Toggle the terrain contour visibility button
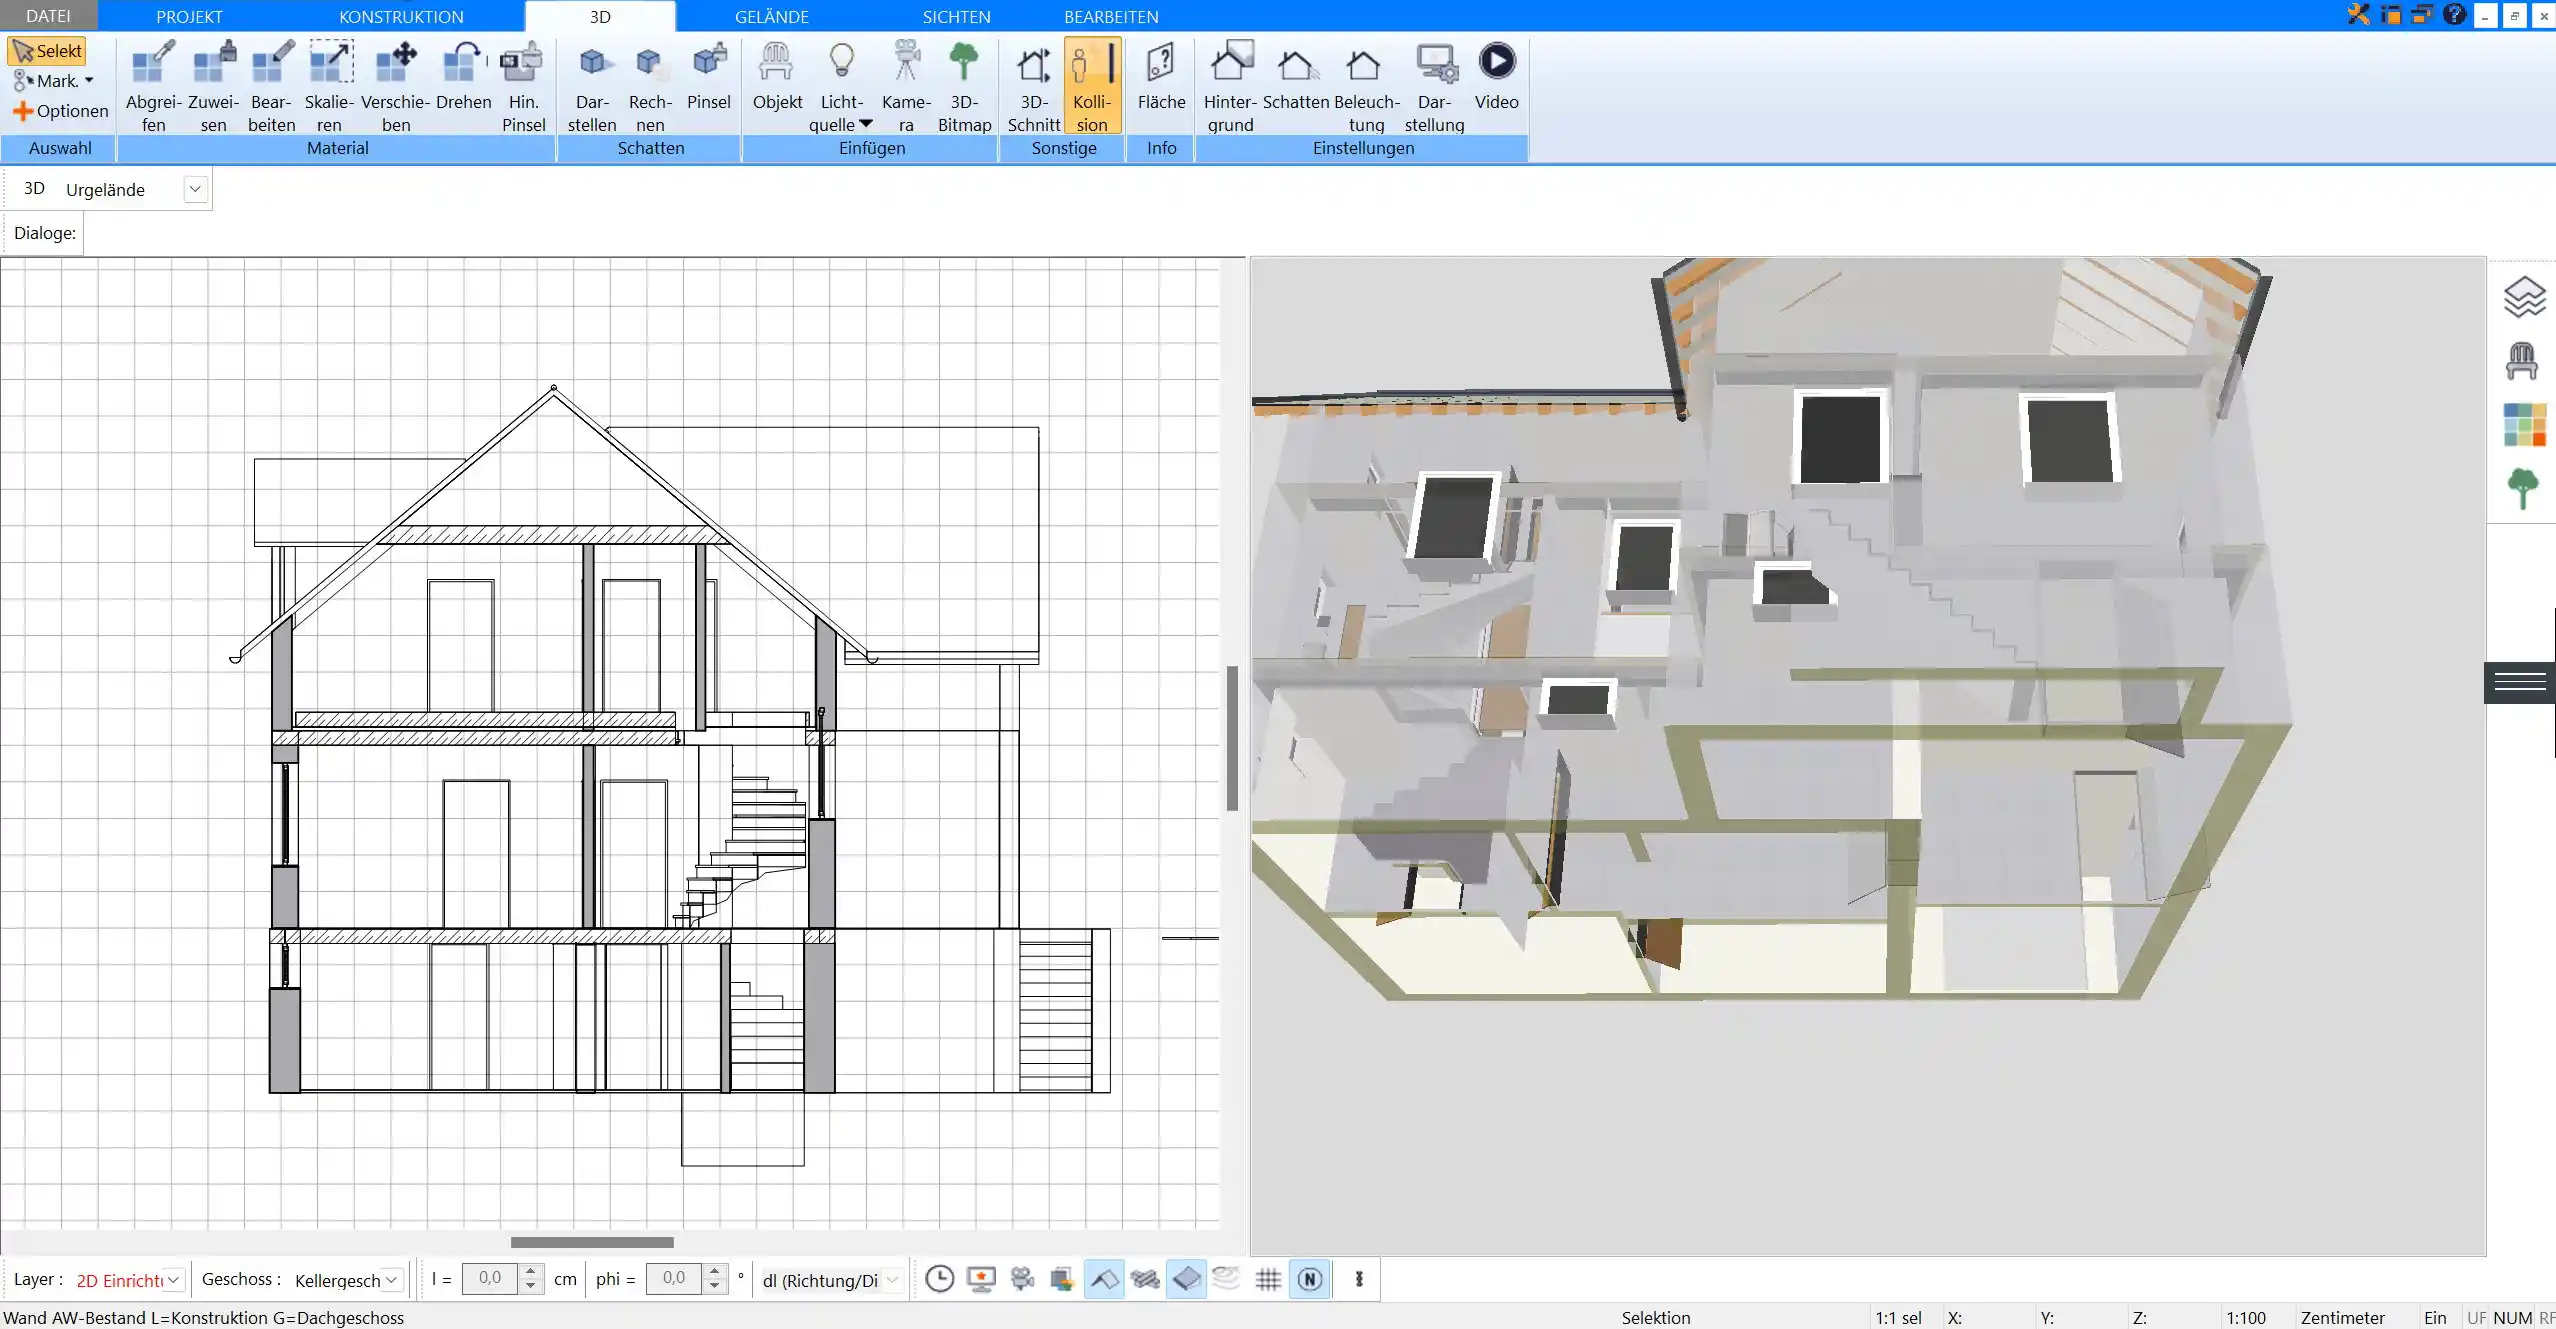Viewport: 2556px width, 1329px height. [x=1227, y=1279]
